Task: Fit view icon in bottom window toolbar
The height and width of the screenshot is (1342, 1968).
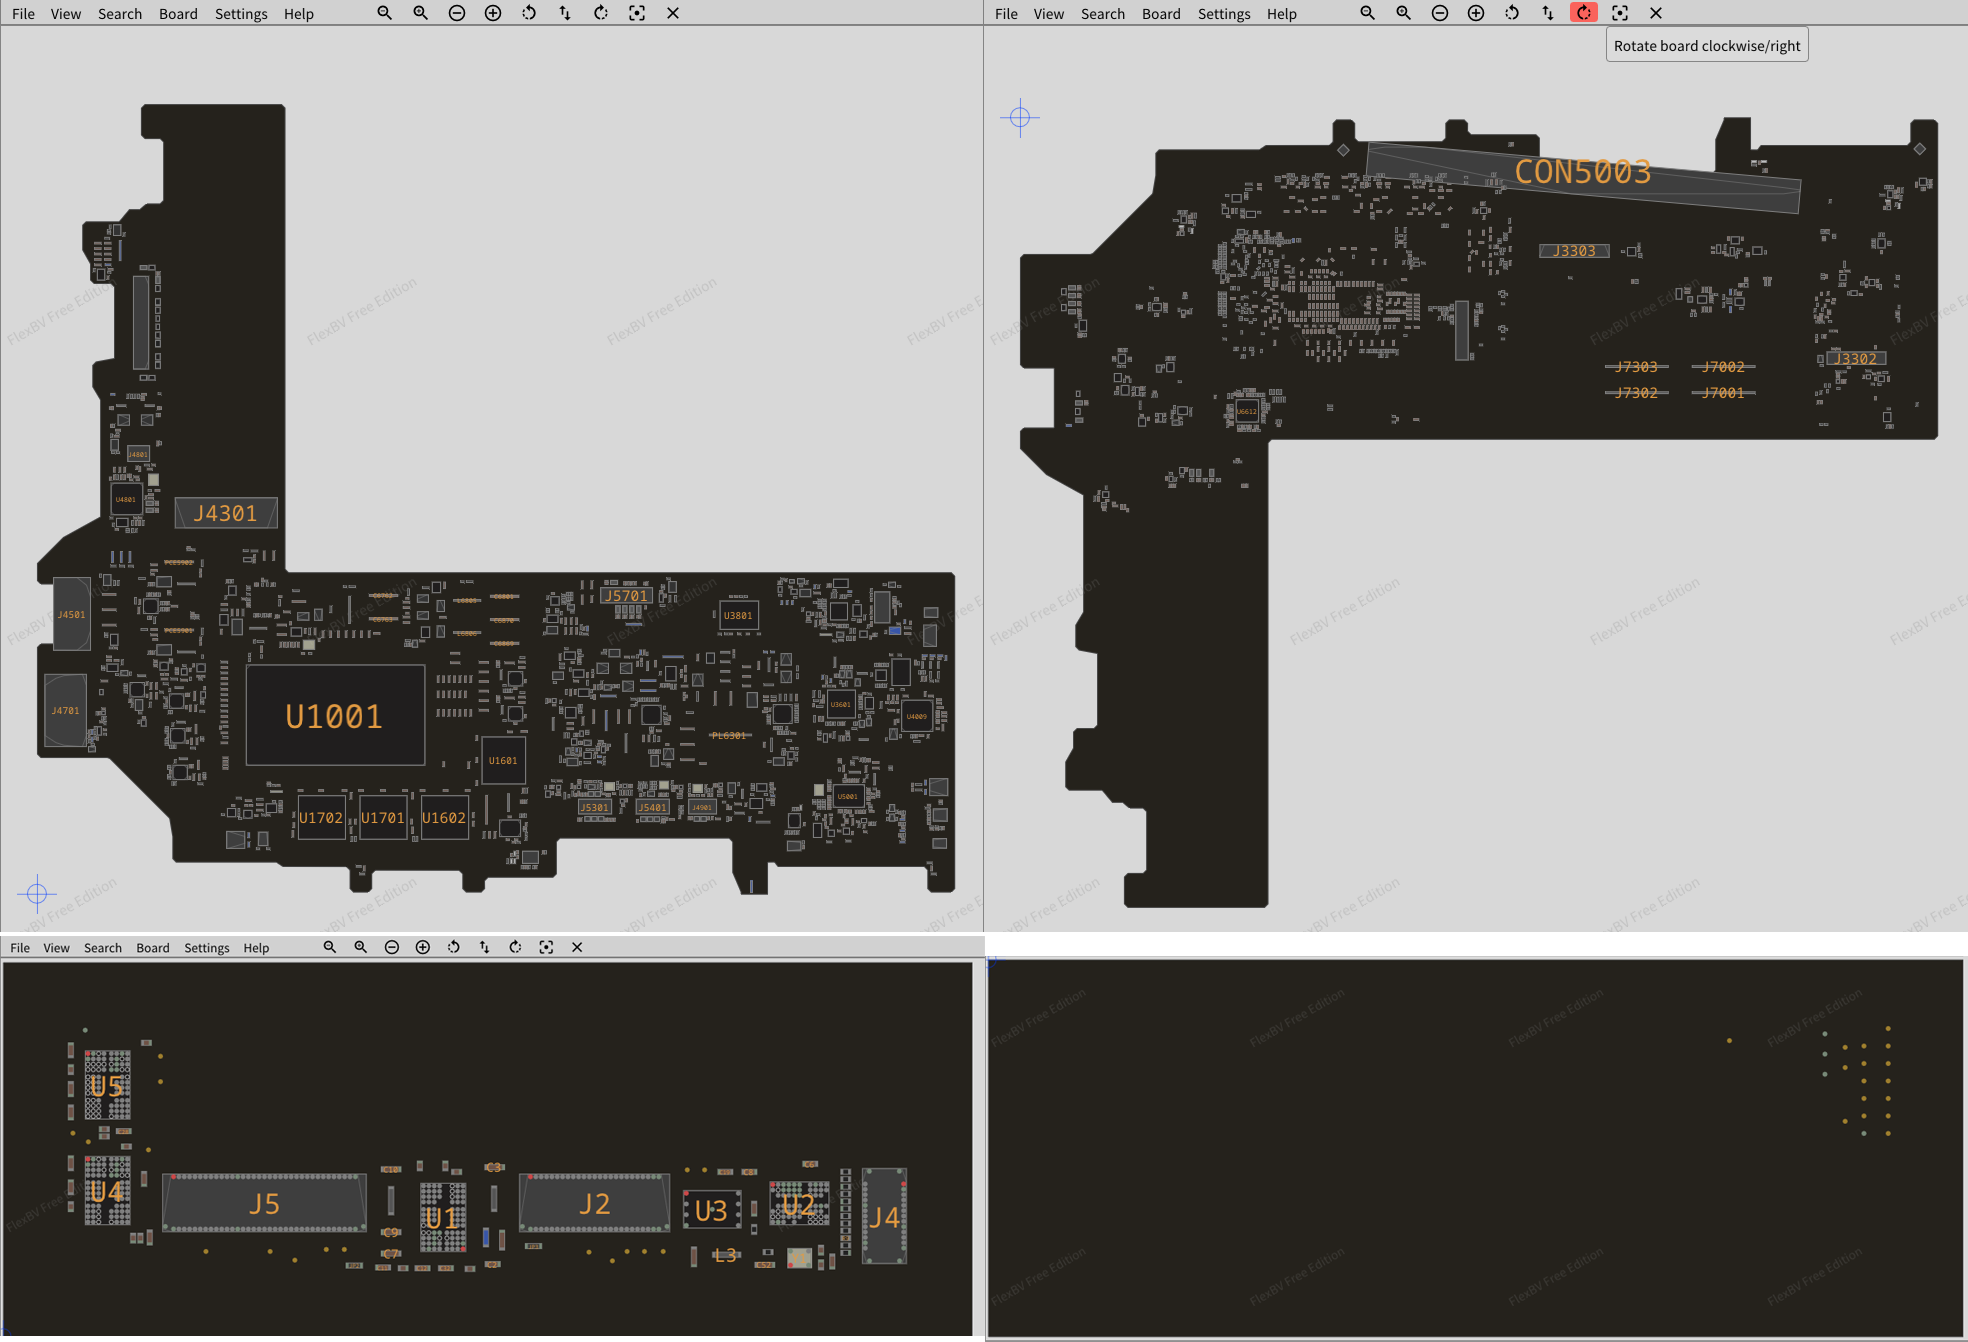Action: (x=546, y=947)
